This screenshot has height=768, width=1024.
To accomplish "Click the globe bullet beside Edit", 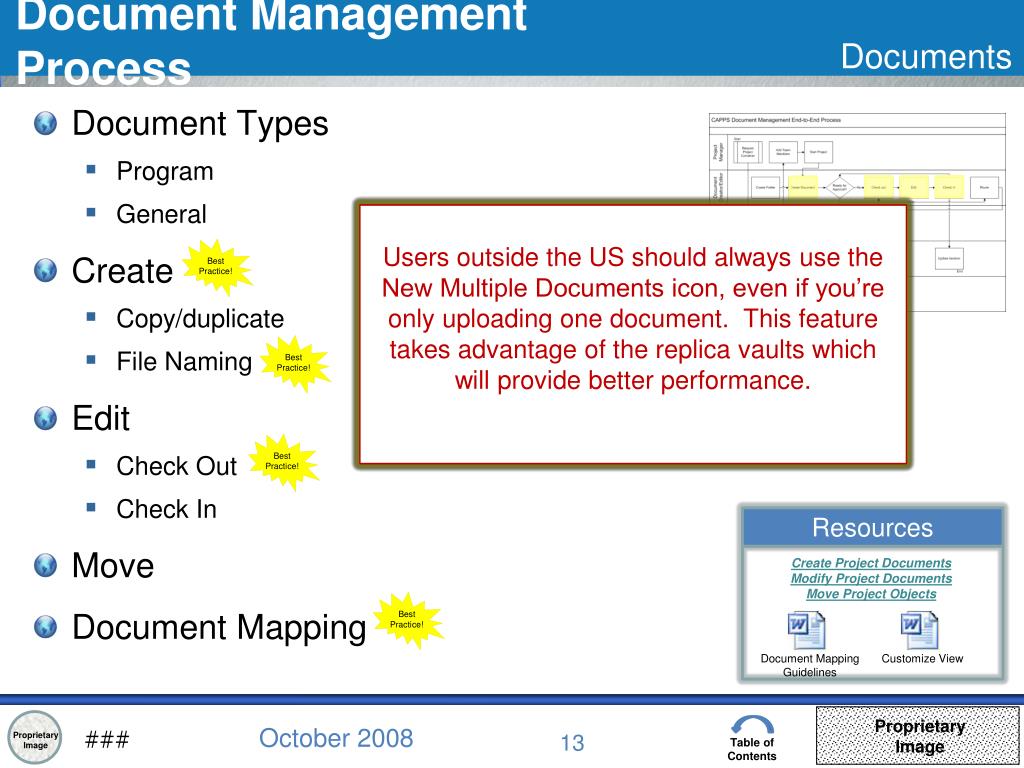I will (x=45, y=418).
